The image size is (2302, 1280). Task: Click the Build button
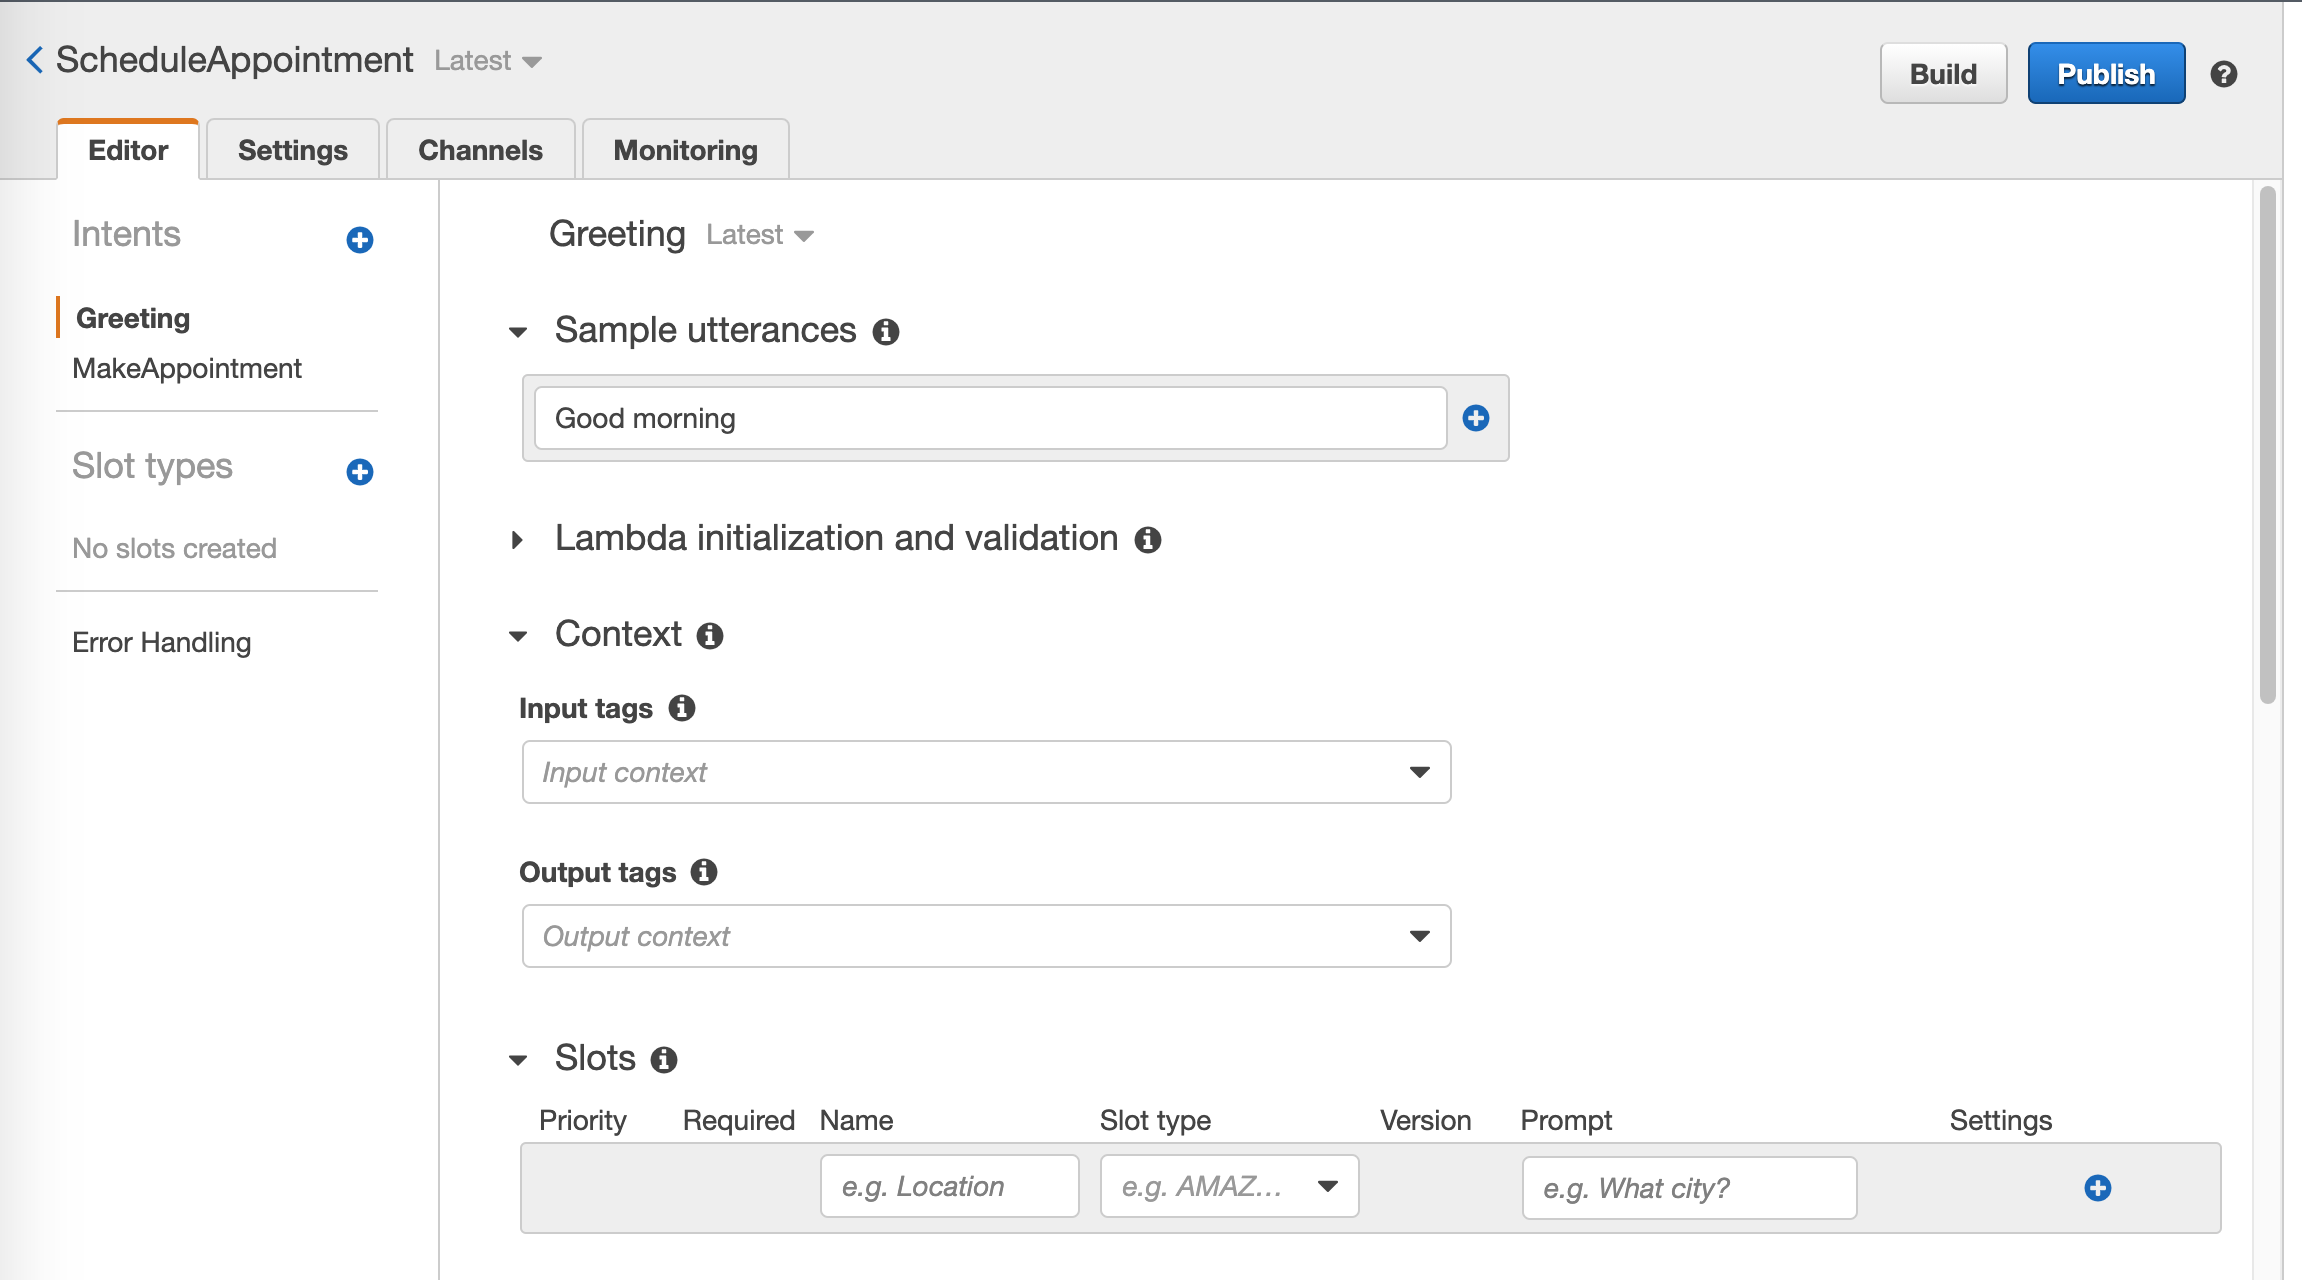[1943, 74]
